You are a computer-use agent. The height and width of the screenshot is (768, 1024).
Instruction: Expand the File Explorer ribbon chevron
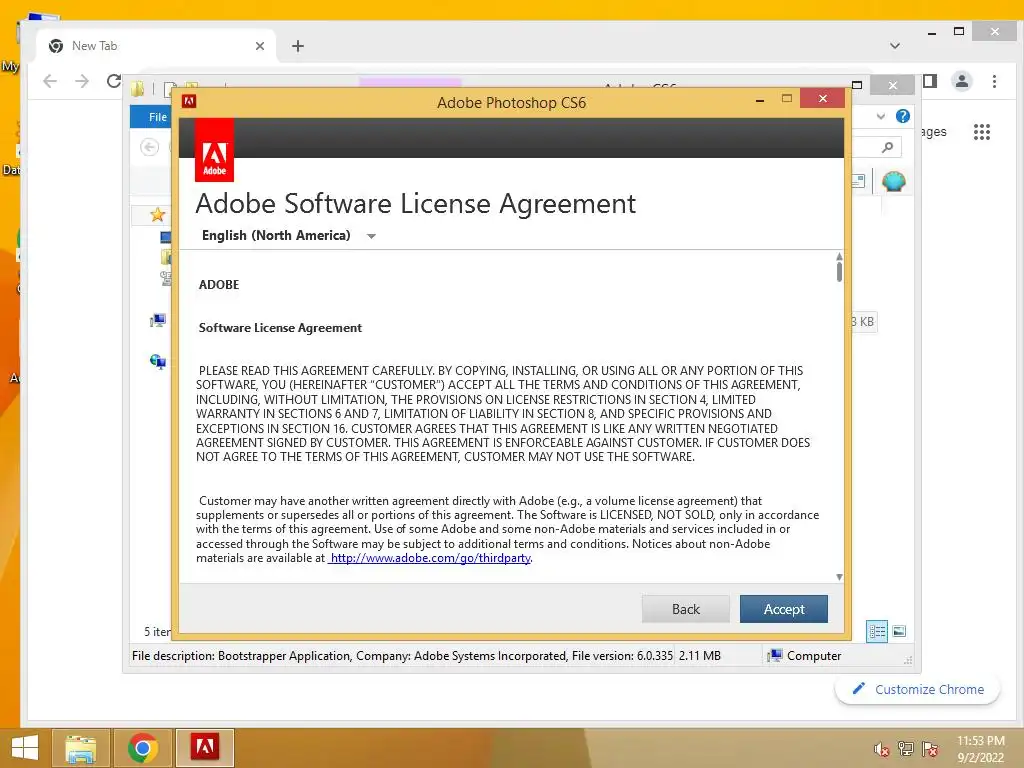pos(881,116)
